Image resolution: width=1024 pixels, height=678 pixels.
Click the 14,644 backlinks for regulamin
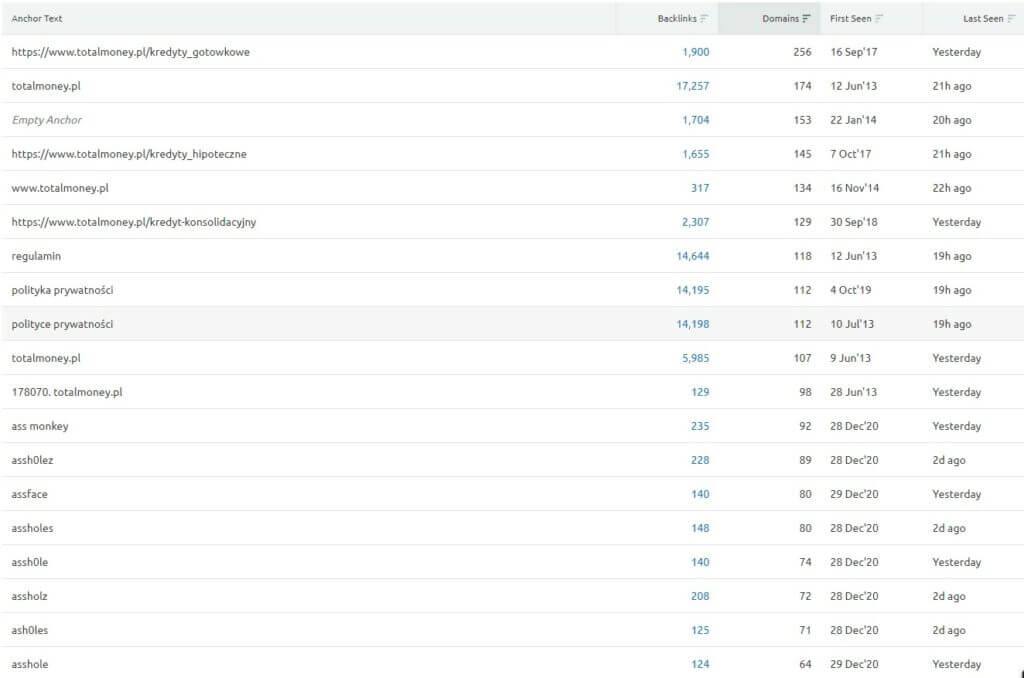pyautogui.click(x=692, y=256)
